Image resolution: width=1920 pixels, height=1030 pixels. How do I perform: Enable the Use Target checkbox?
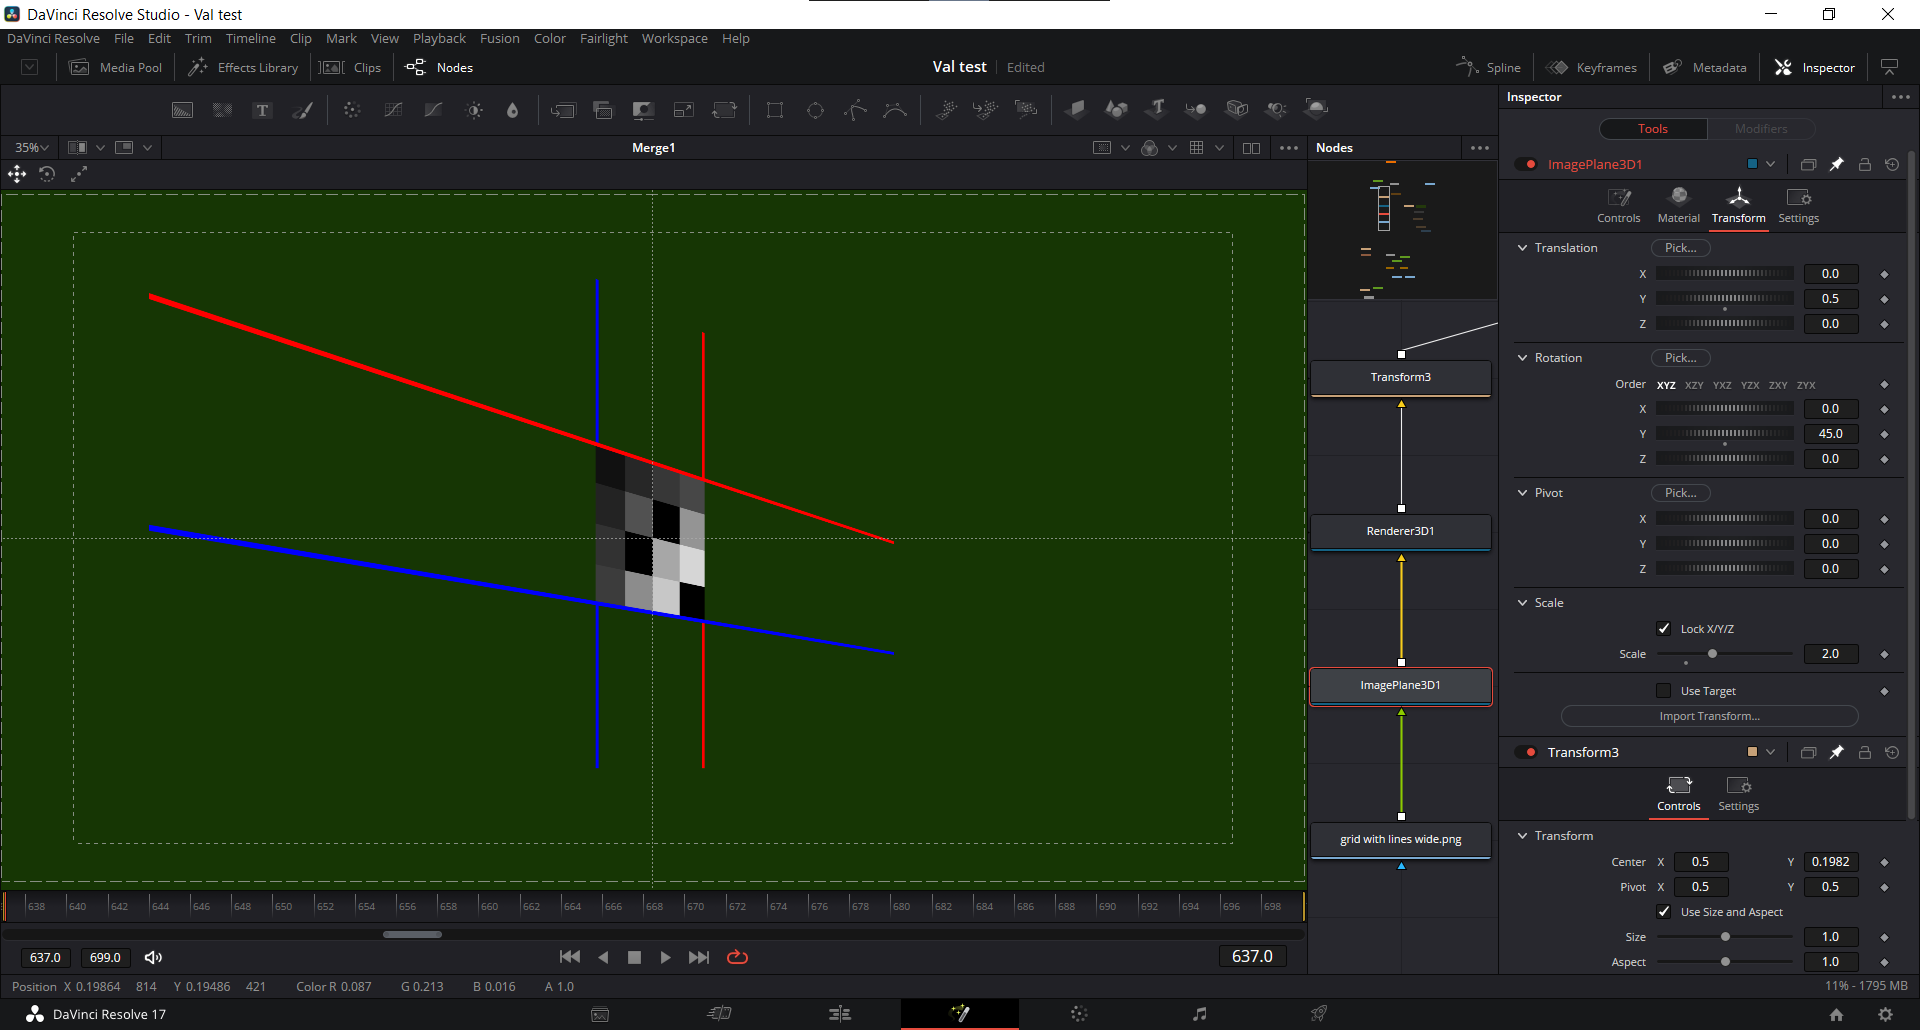[x=1664, y=691]
